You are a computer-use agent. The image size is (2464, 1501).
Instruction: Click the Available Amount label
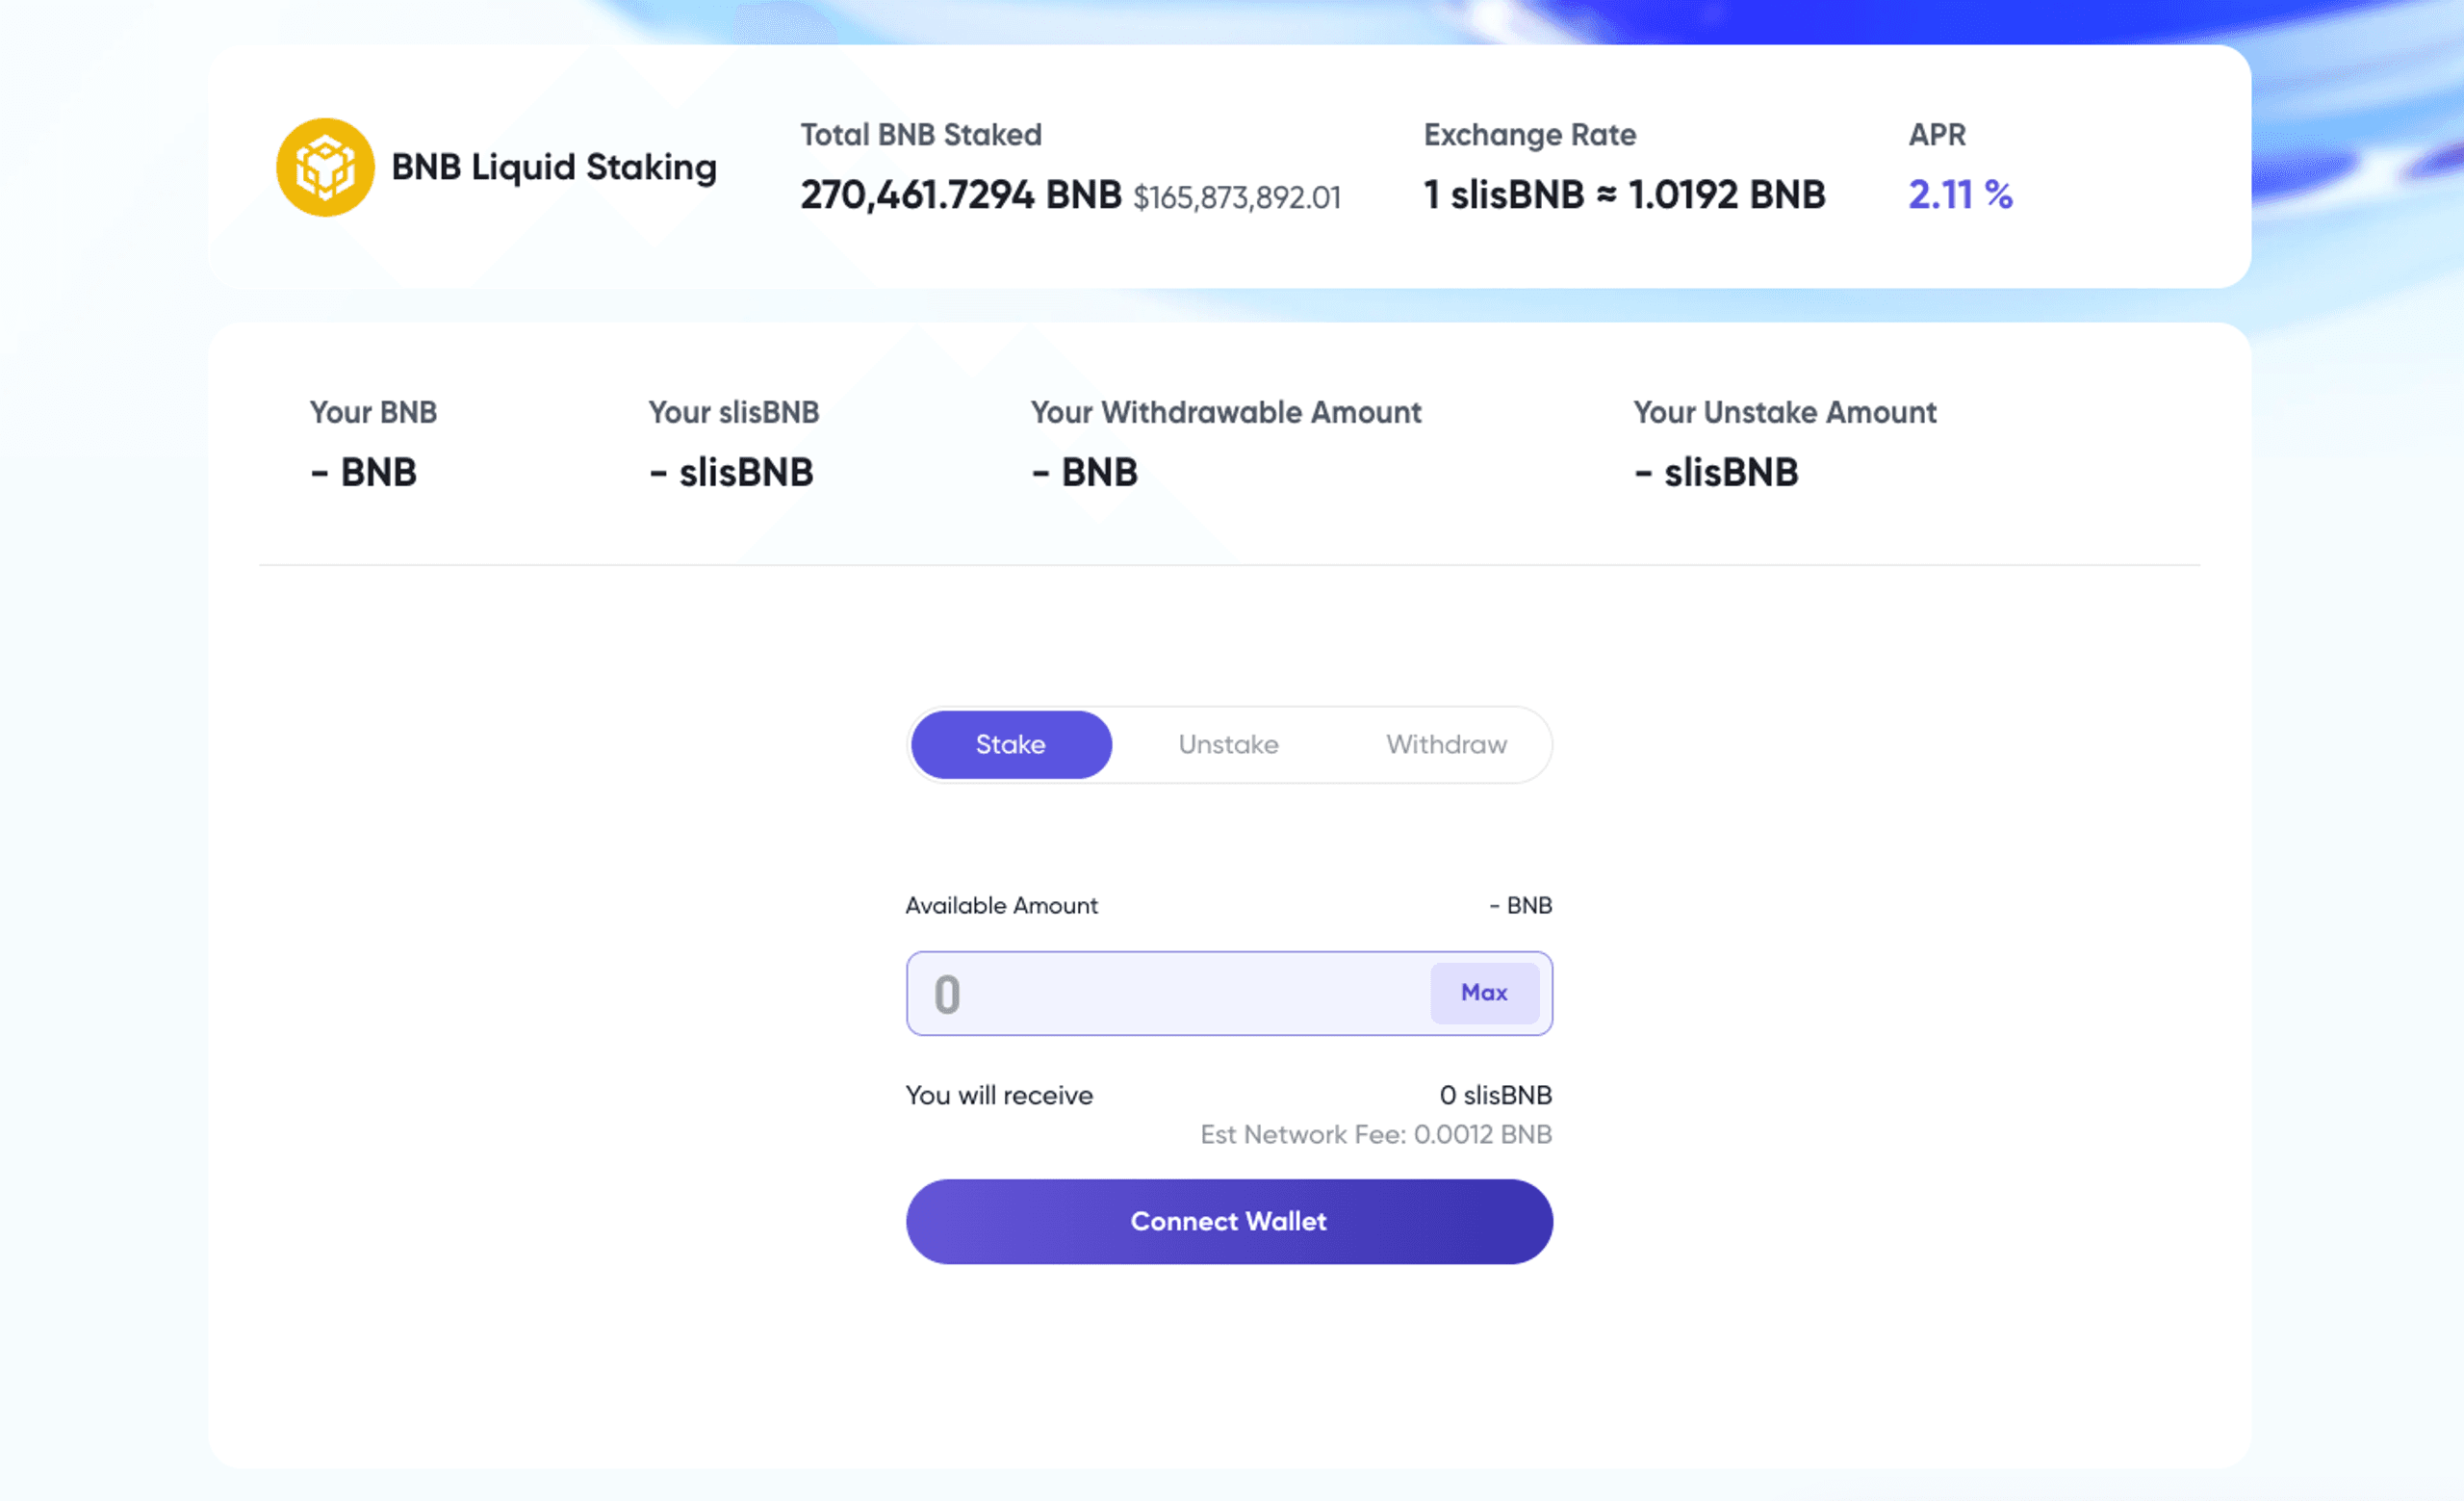tap(1001, 905)
